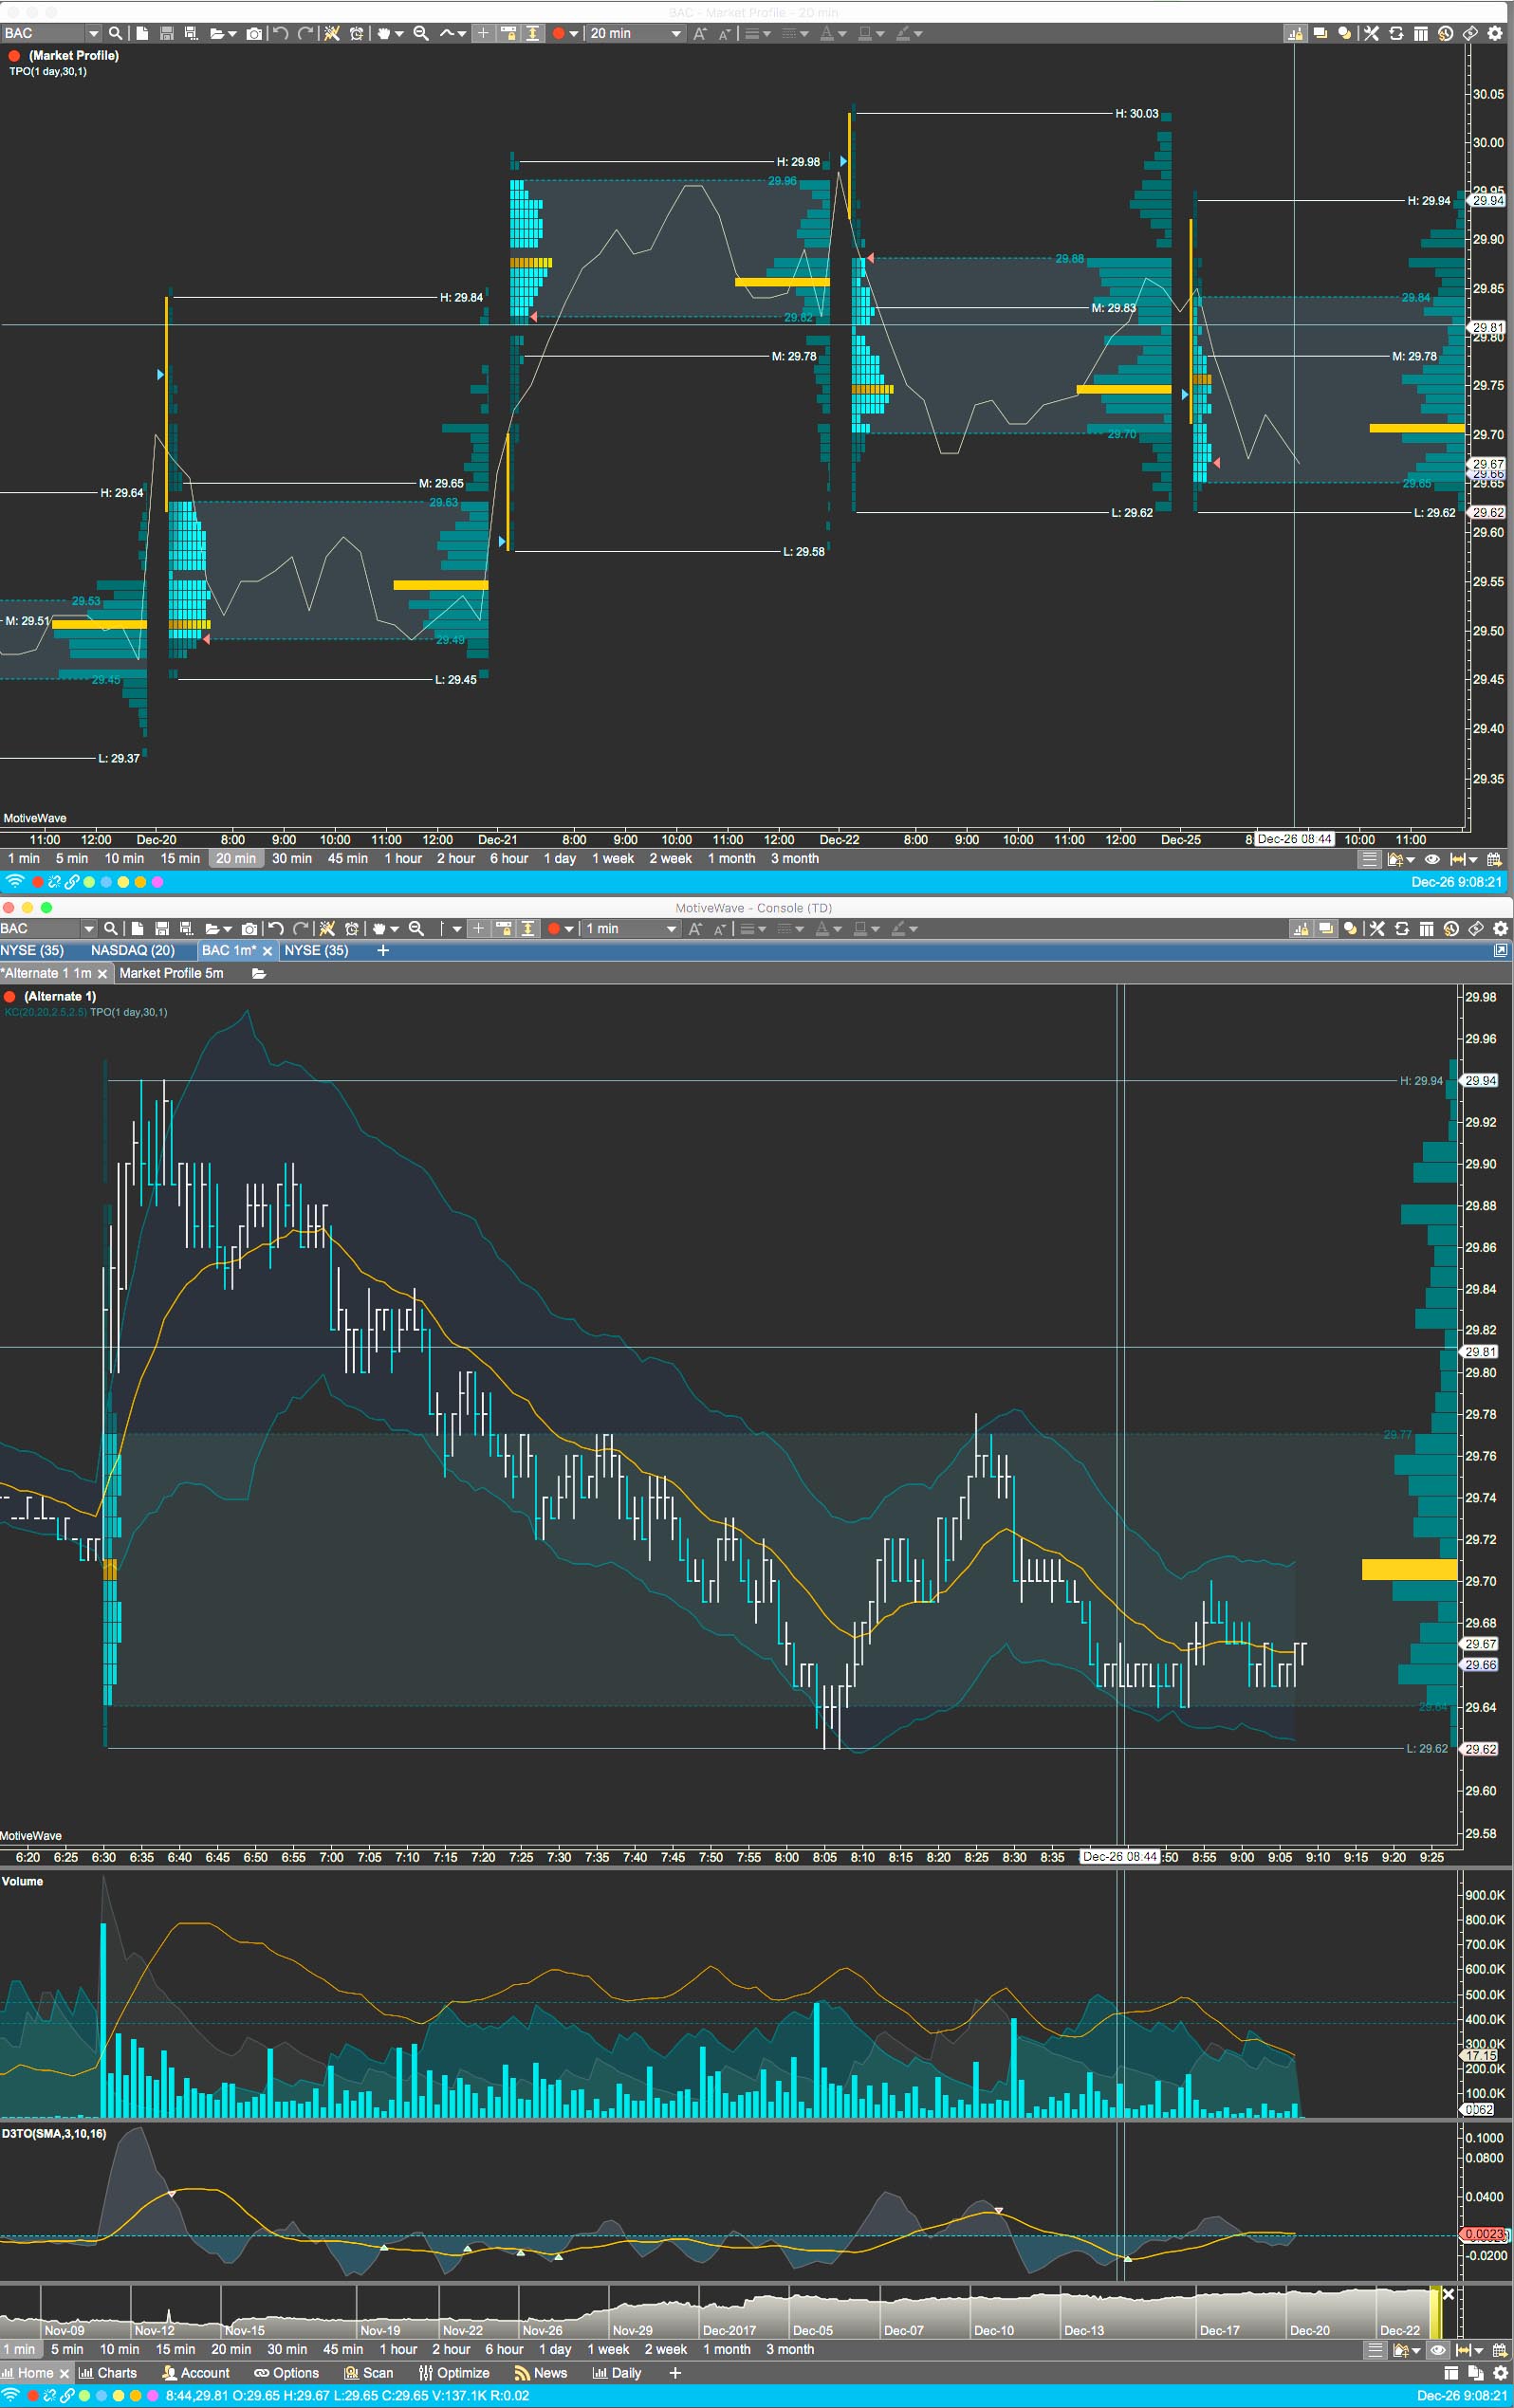Save the chart in the Console window toolbar
This screenshot has width=1514, height=2408.
click(x=162, y=928)
